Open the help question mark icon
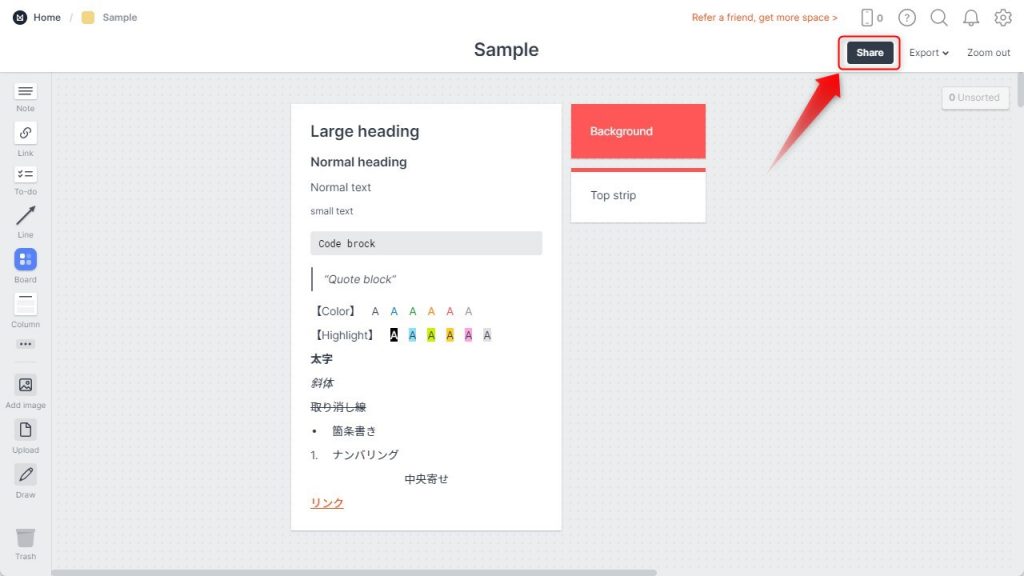The height and width of the screenshot is (576, 1024). click(x=906, y=18)
